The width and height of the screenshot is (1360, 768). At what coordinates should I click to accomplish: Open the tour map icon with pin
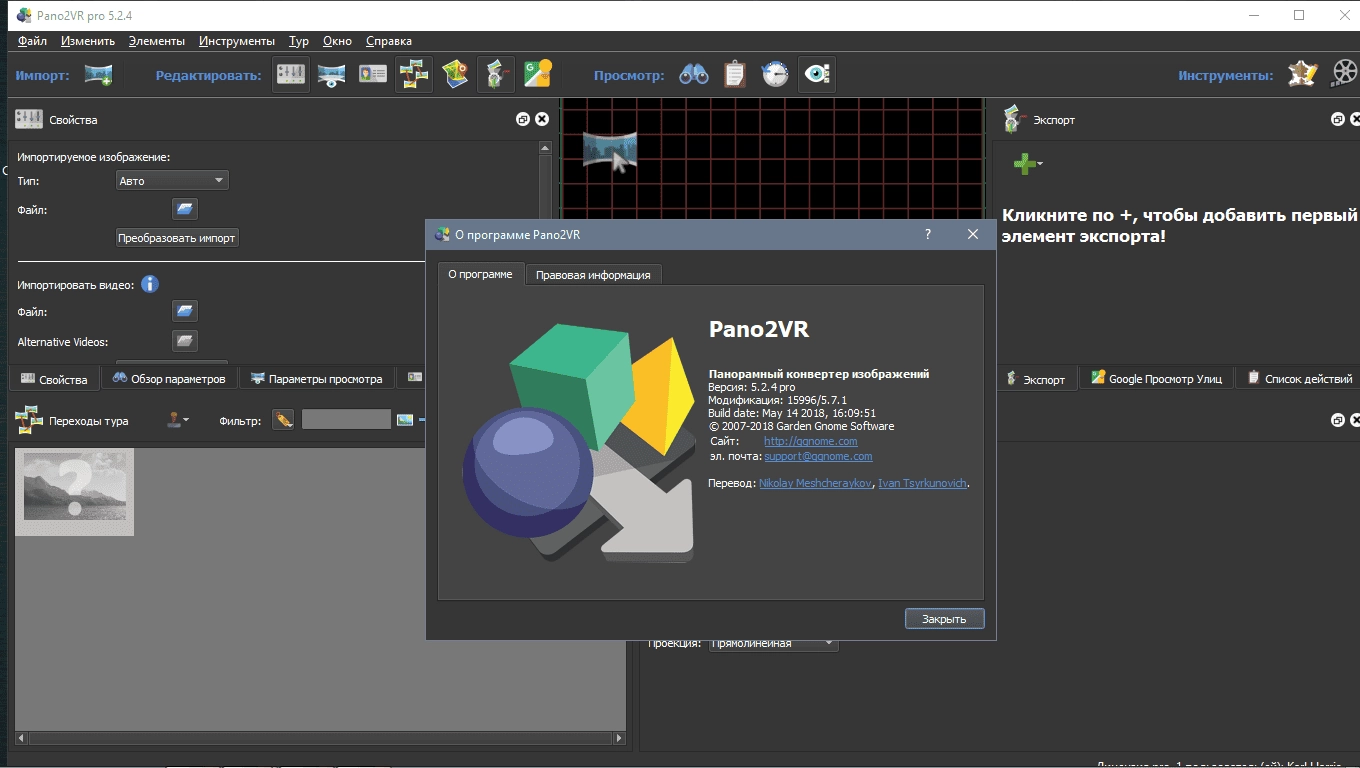[x=455, y=75]
